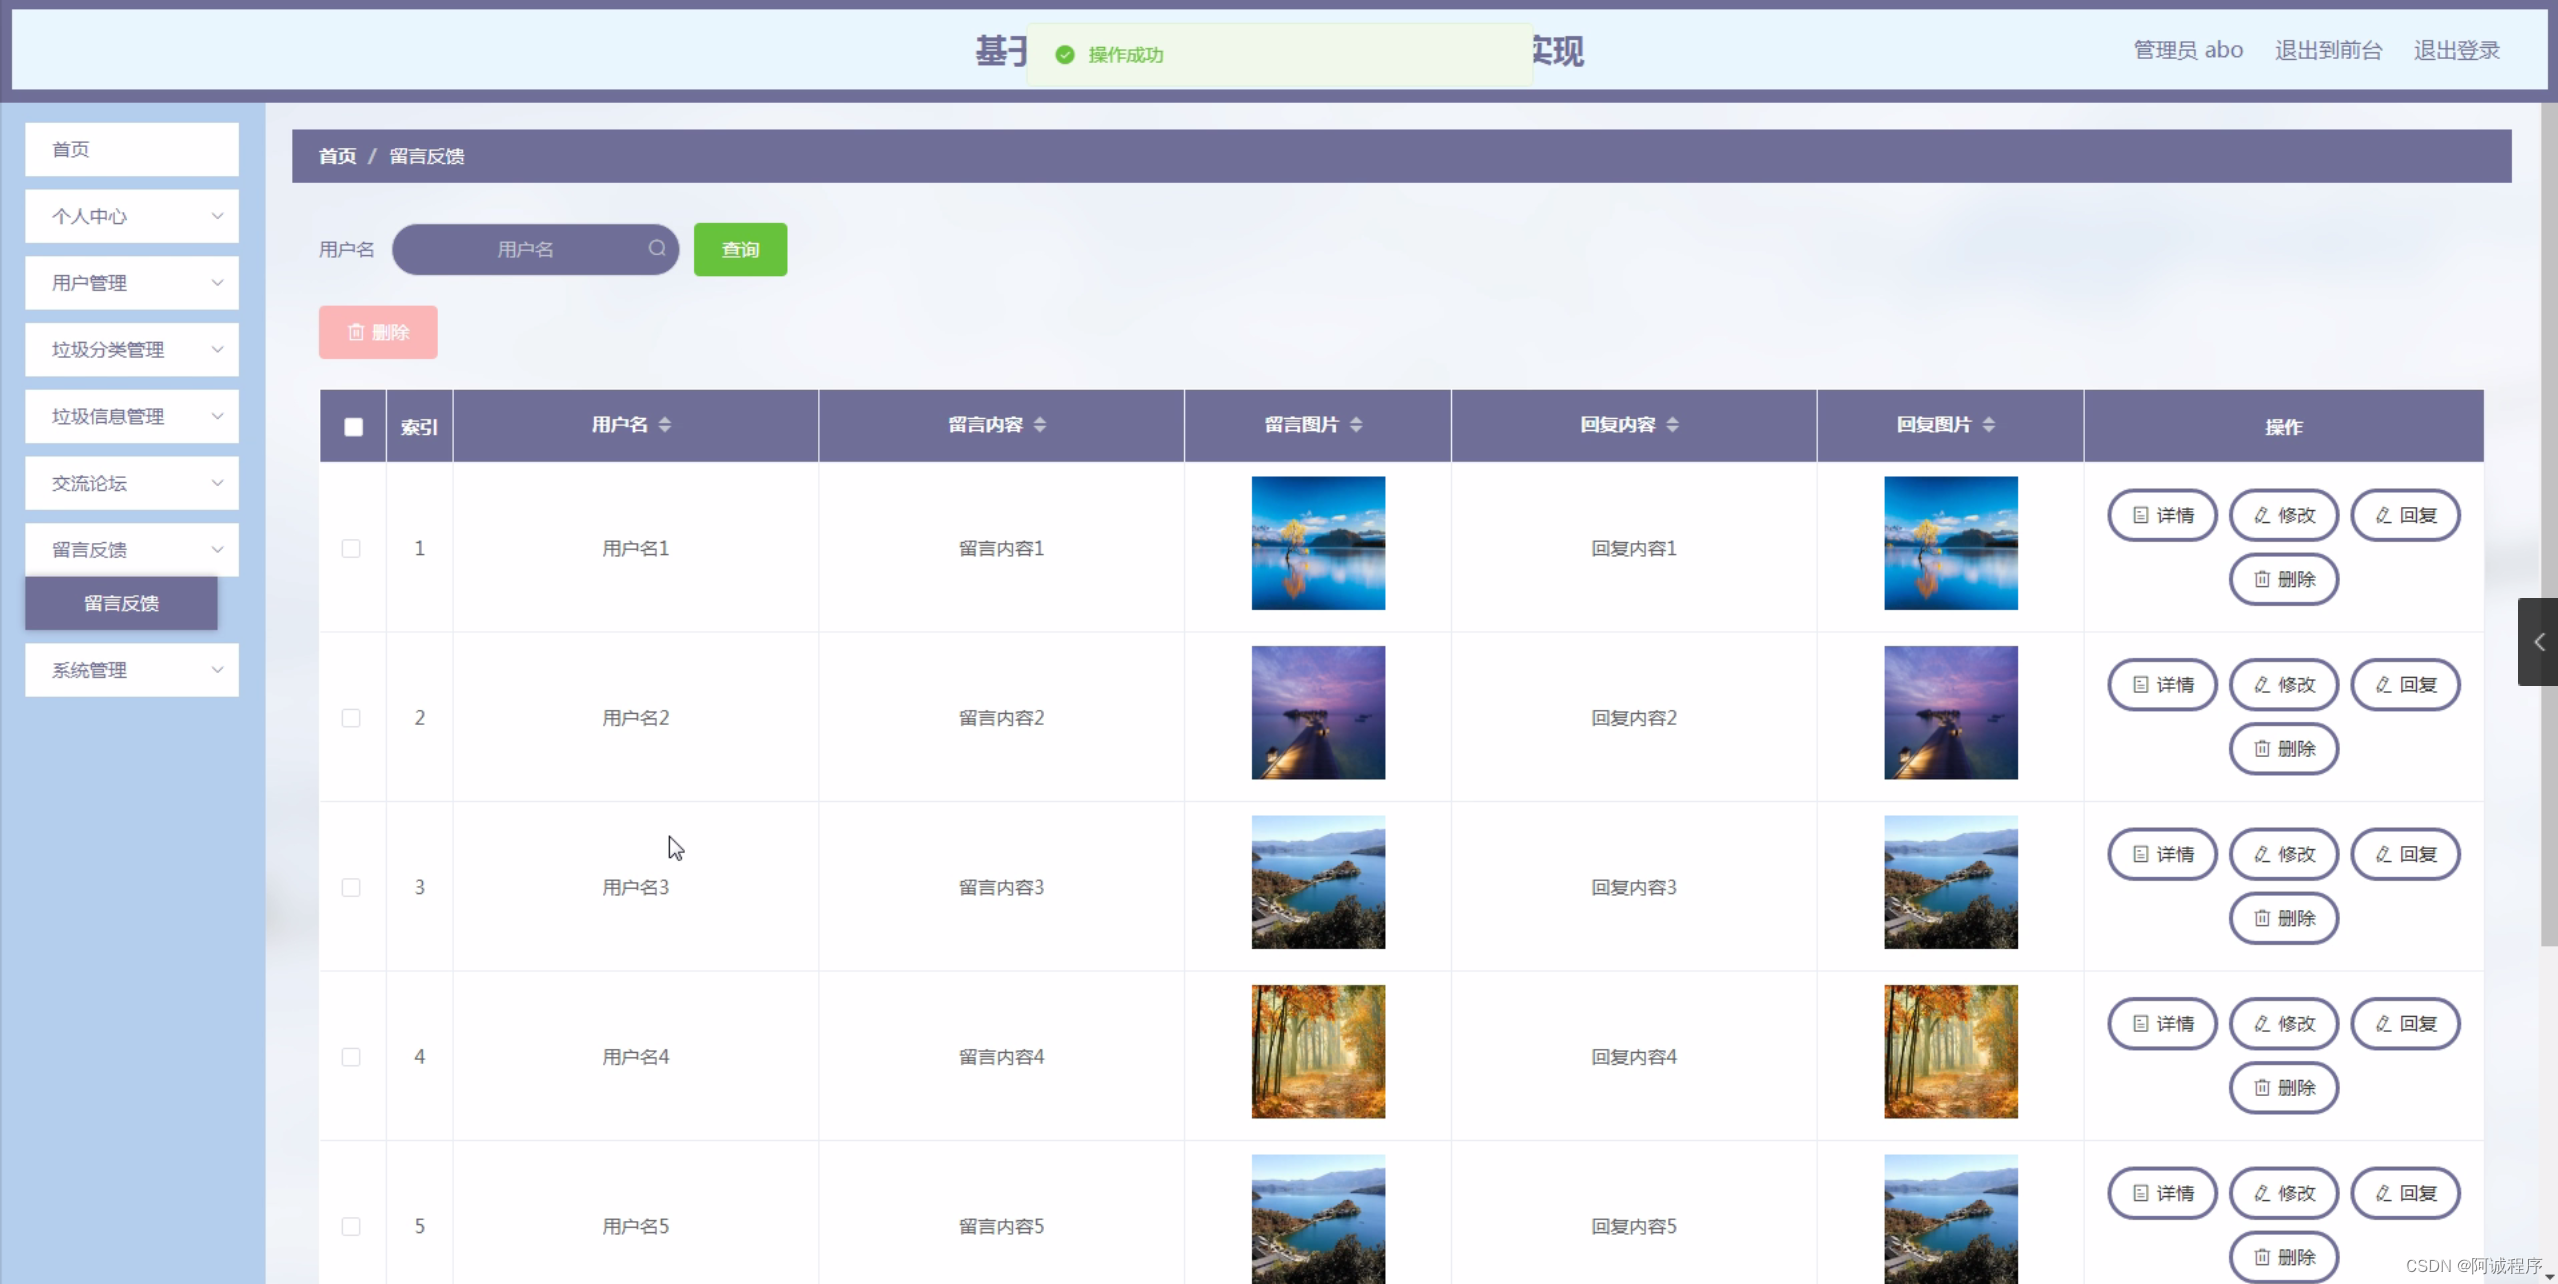The image size is (2558, 1284).
Task: Sort table by 回复内容 column arrows
Action: 1672,425
